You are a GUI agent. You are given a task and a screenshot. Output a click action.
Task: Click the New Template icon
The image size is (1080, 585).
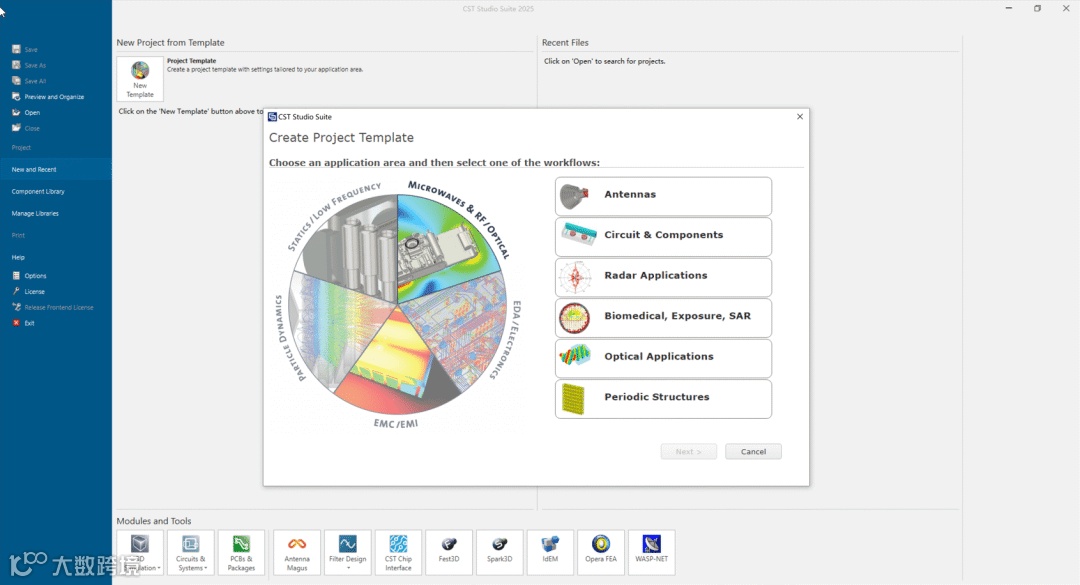click(140, 79)
